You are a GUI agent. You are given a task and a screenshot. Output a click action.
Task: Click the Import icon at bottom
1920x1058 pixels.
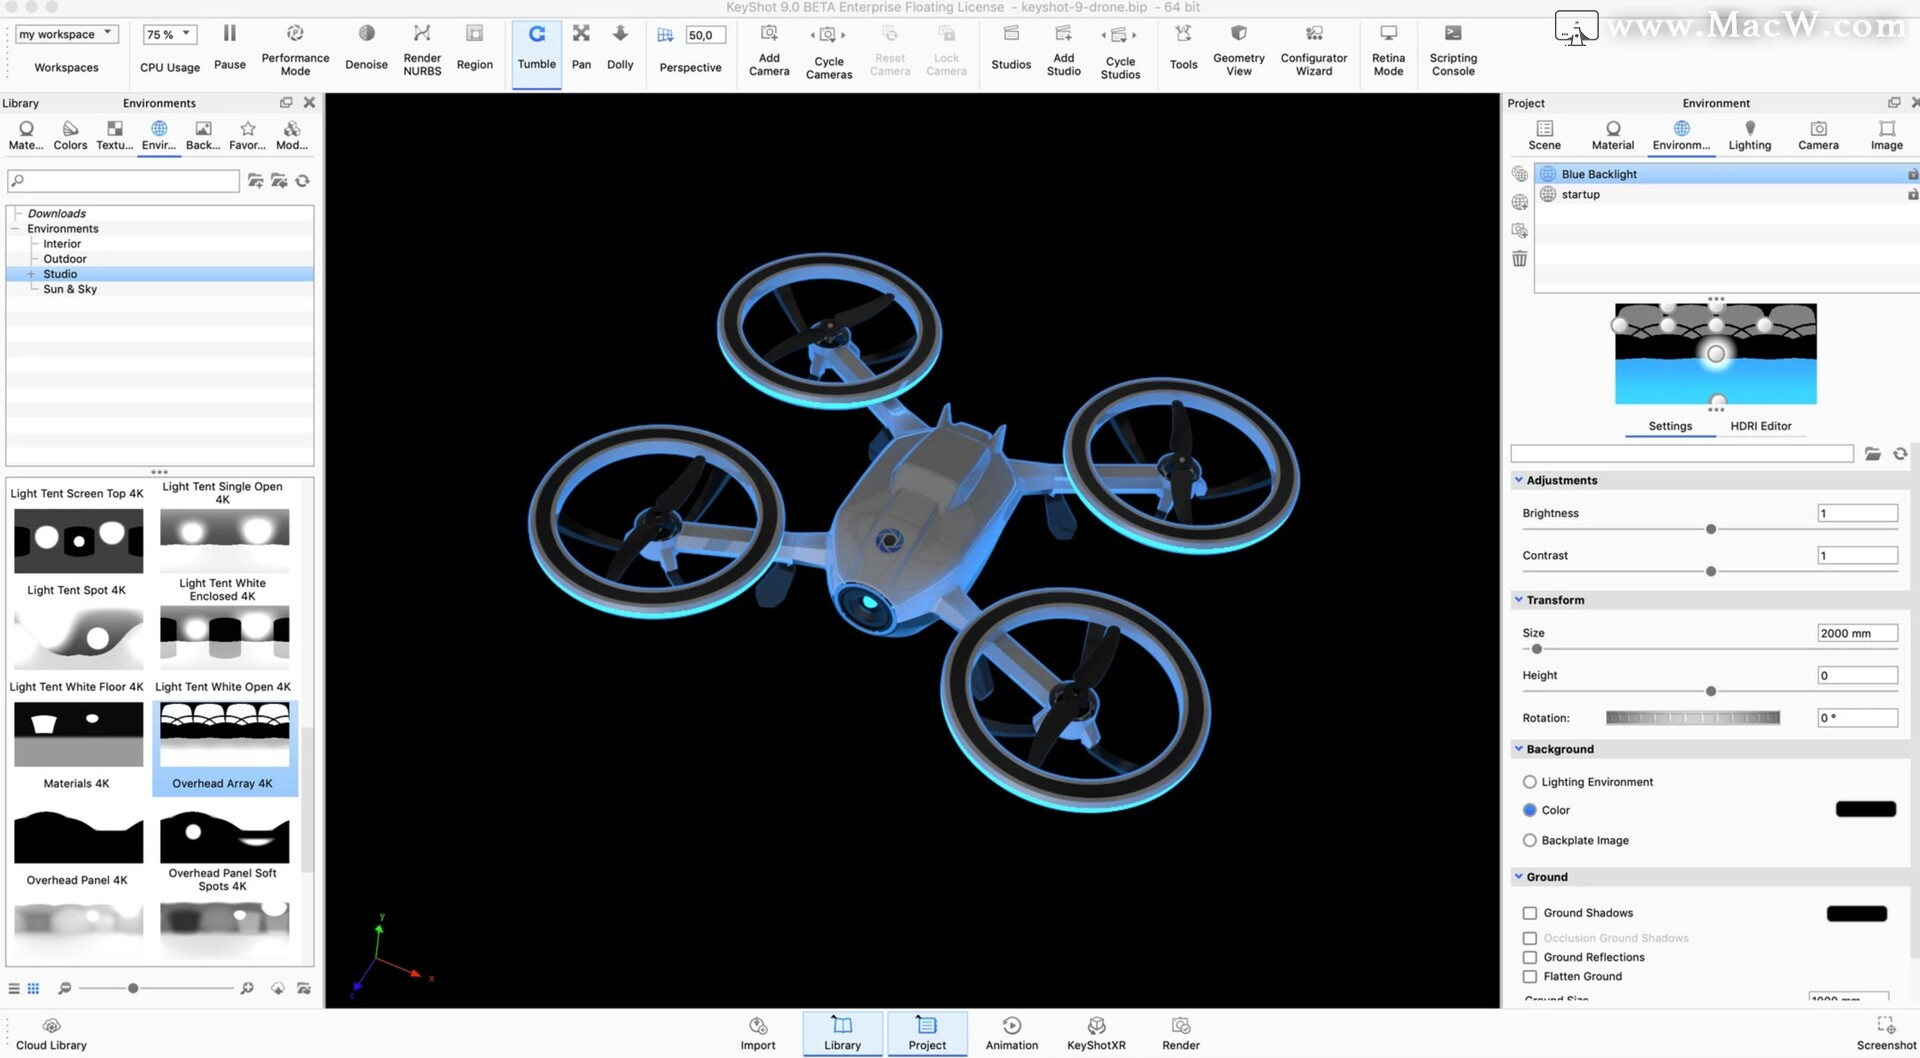758,1026
